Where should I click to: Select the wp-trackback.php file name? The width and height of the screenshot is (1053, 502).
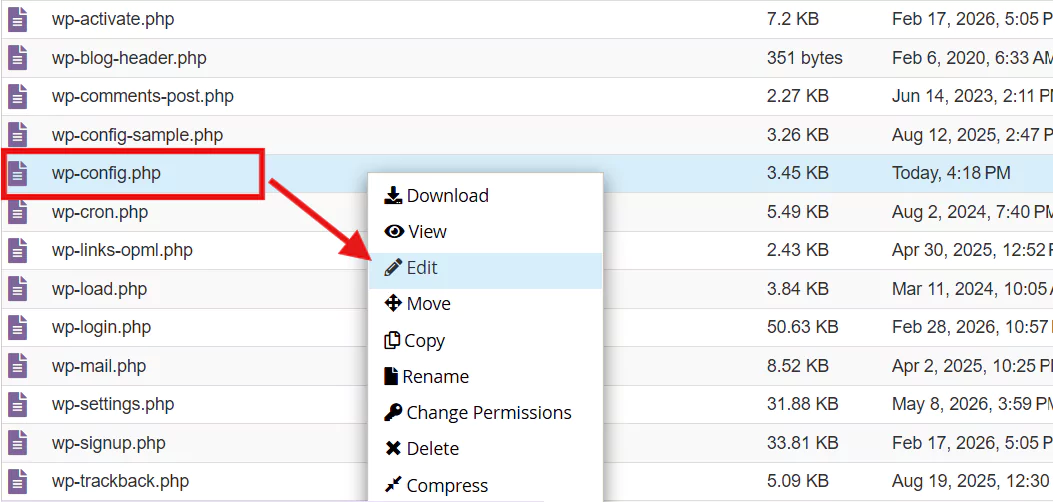click(120, 482)
